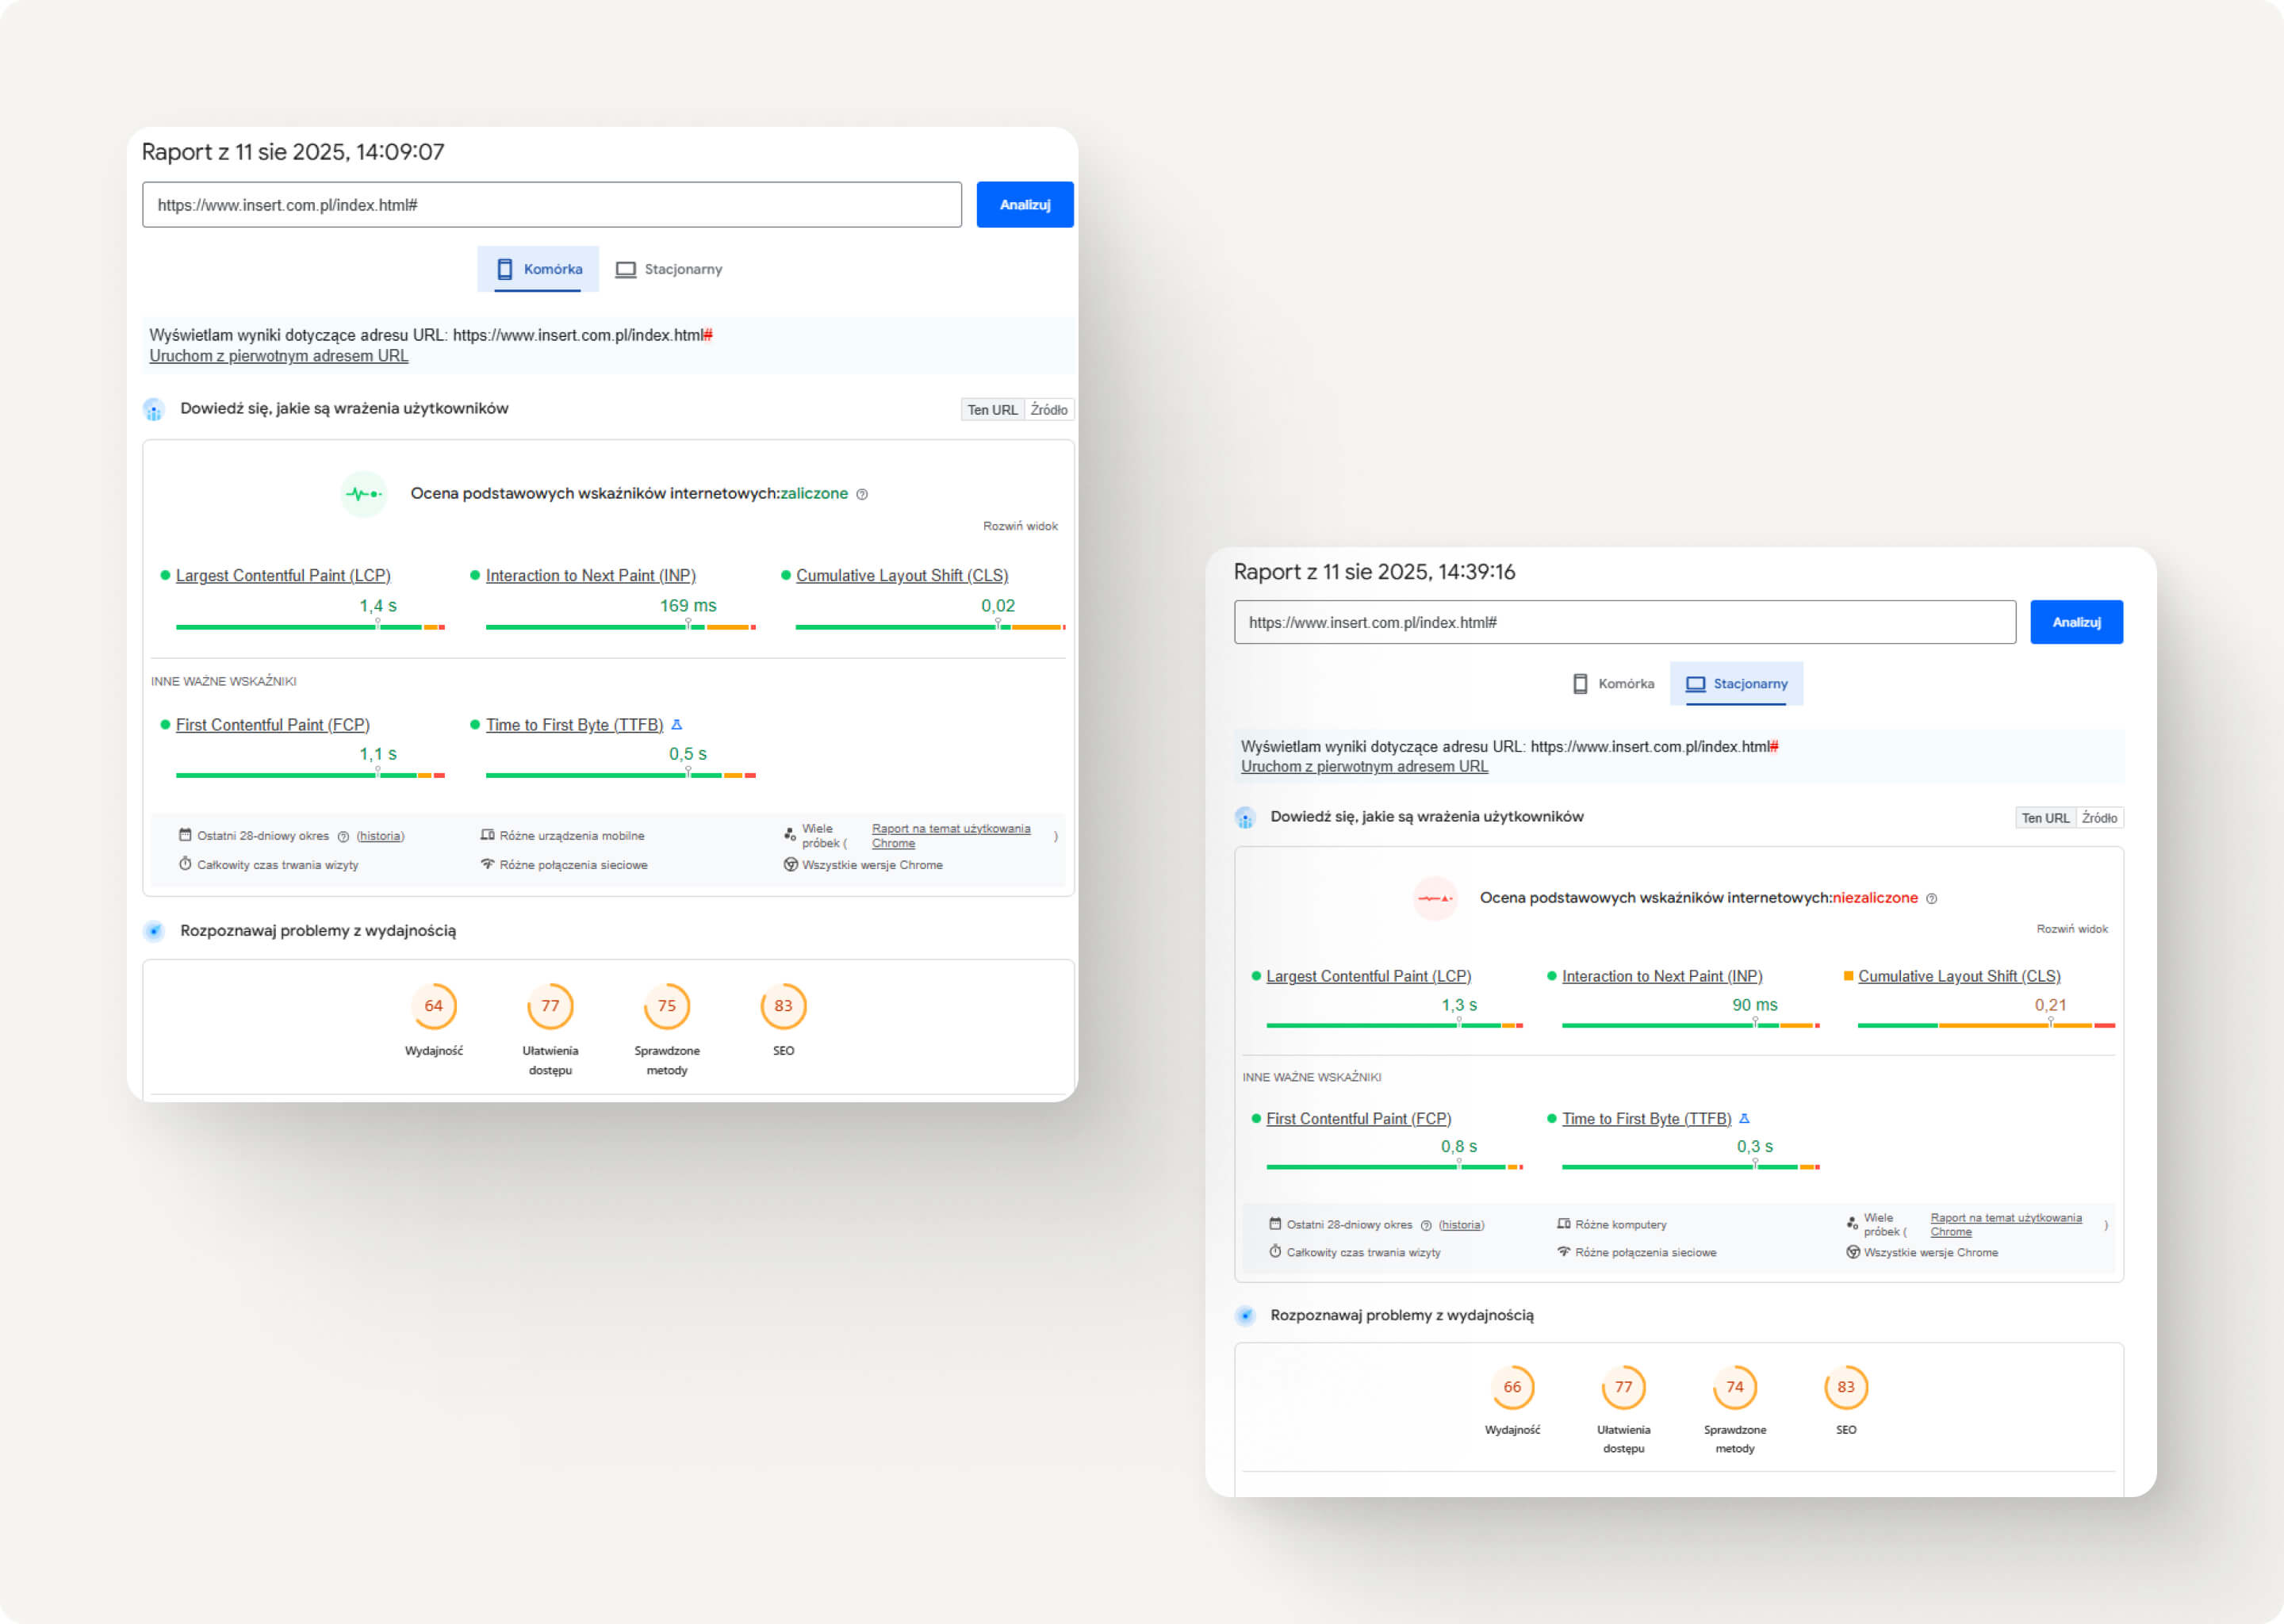
Task: Open Time to First Byte link showing 0,5 s
Action: [574, 725]
